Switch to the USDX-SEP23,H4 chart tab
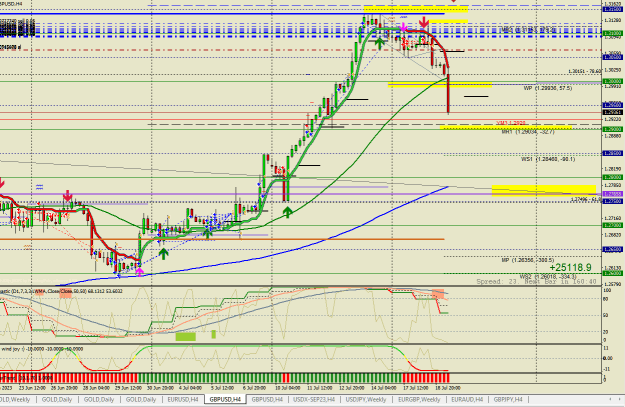625x407 pixels. click(314, 399)
